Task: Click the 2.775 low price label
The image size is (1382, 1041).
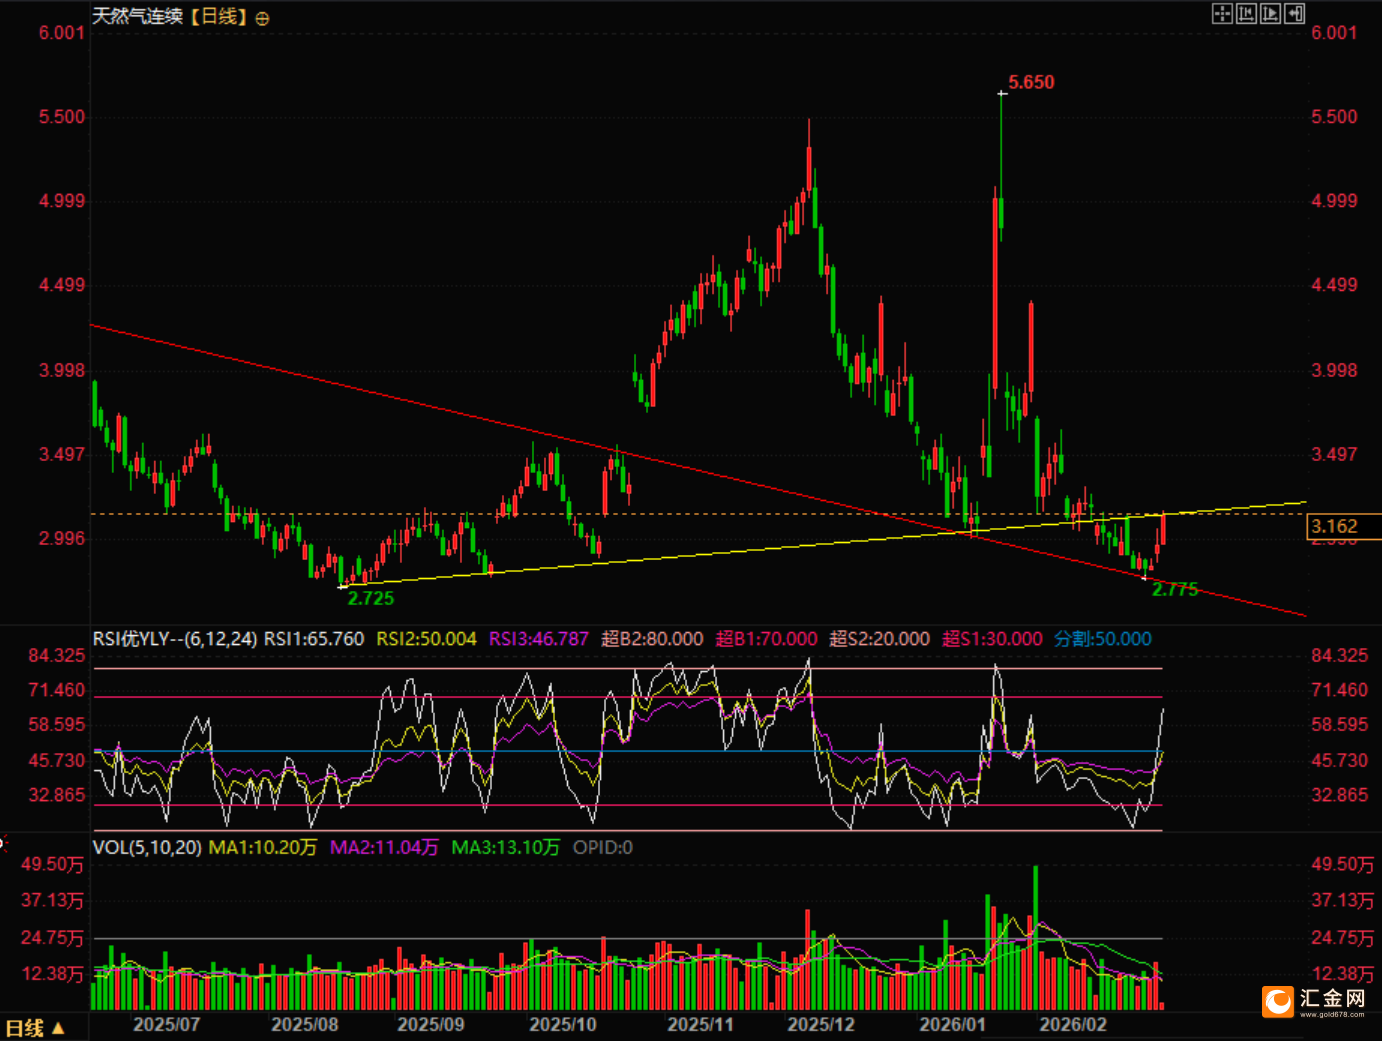Action: (x=1175, y=589)
